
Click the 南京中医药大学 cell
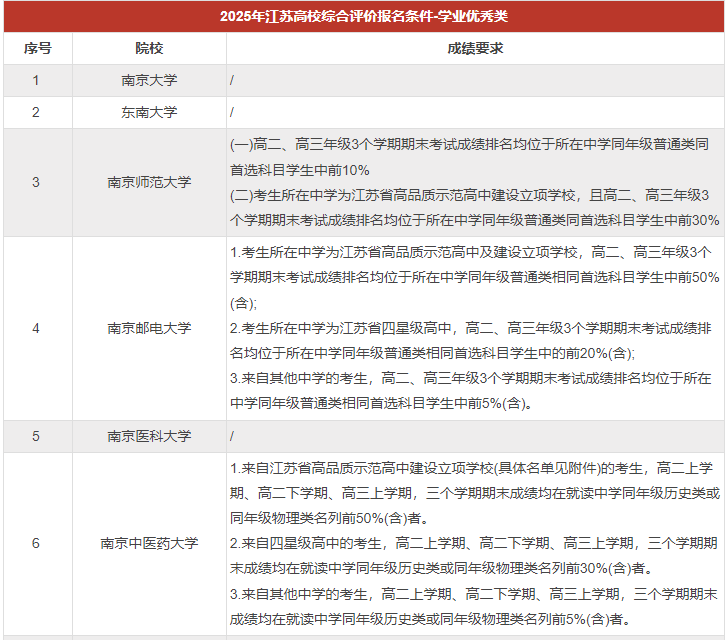point(149,543)
